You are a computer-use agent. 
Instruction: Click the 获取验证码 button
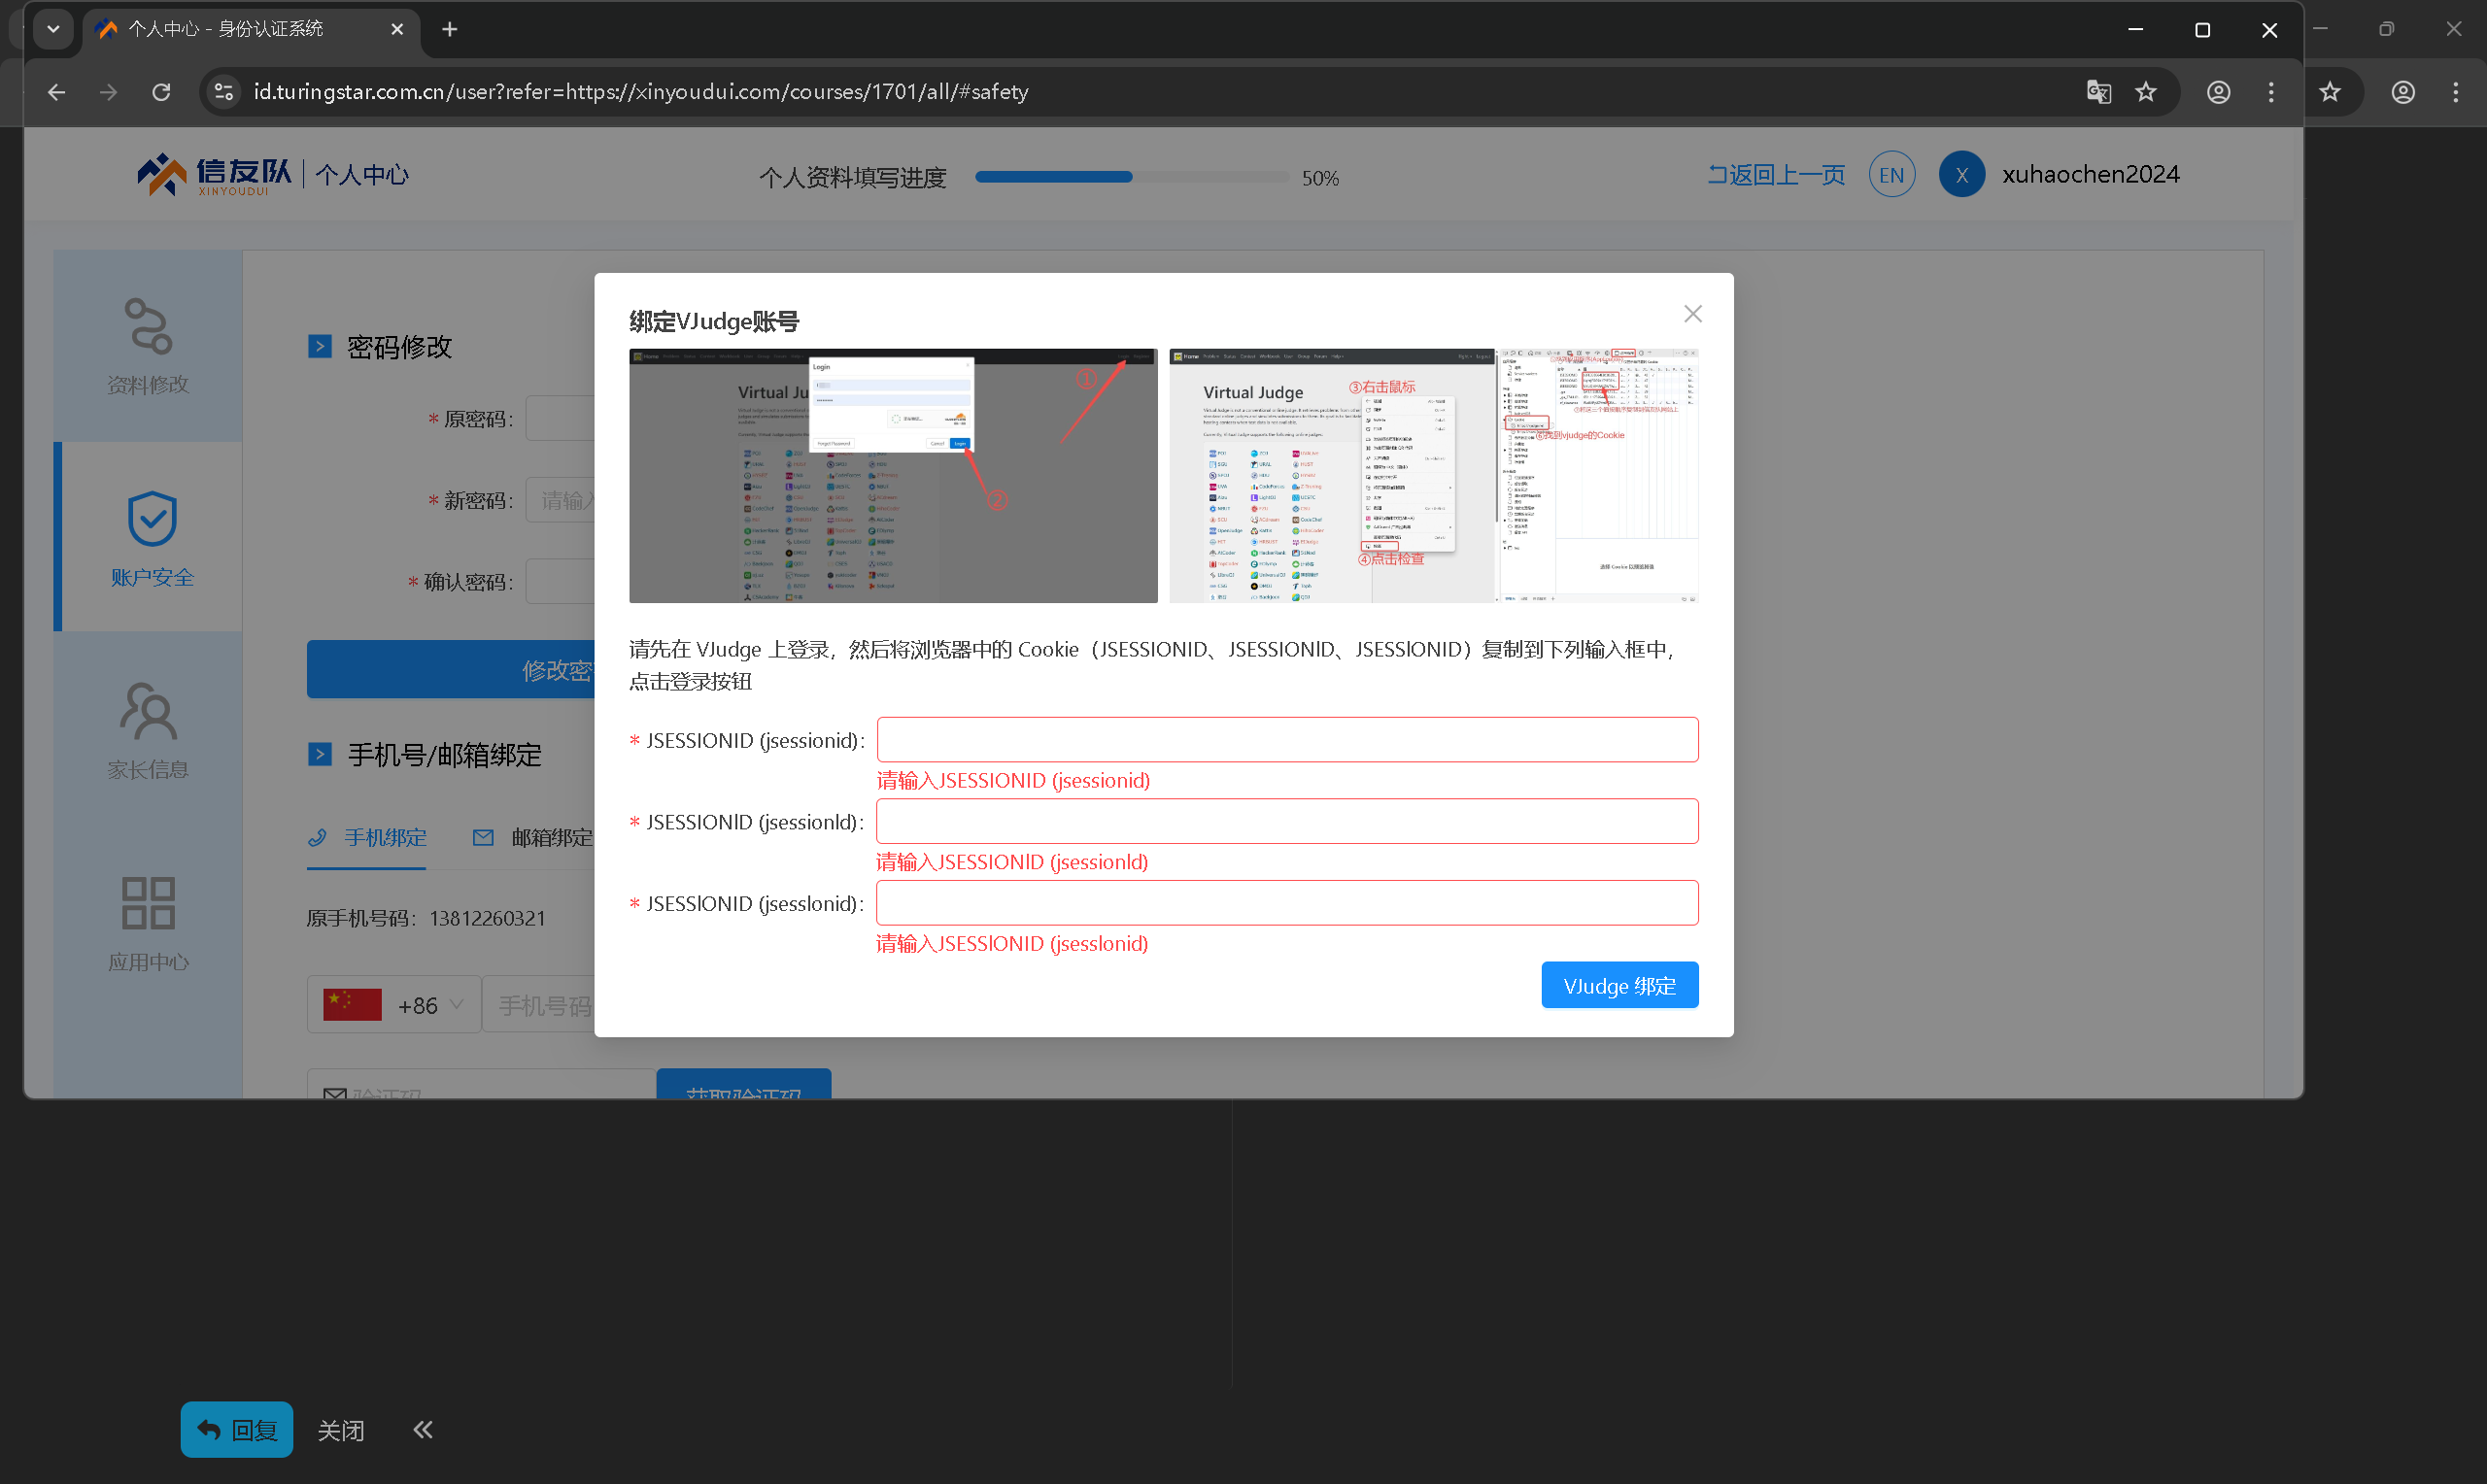point(743,1084)
